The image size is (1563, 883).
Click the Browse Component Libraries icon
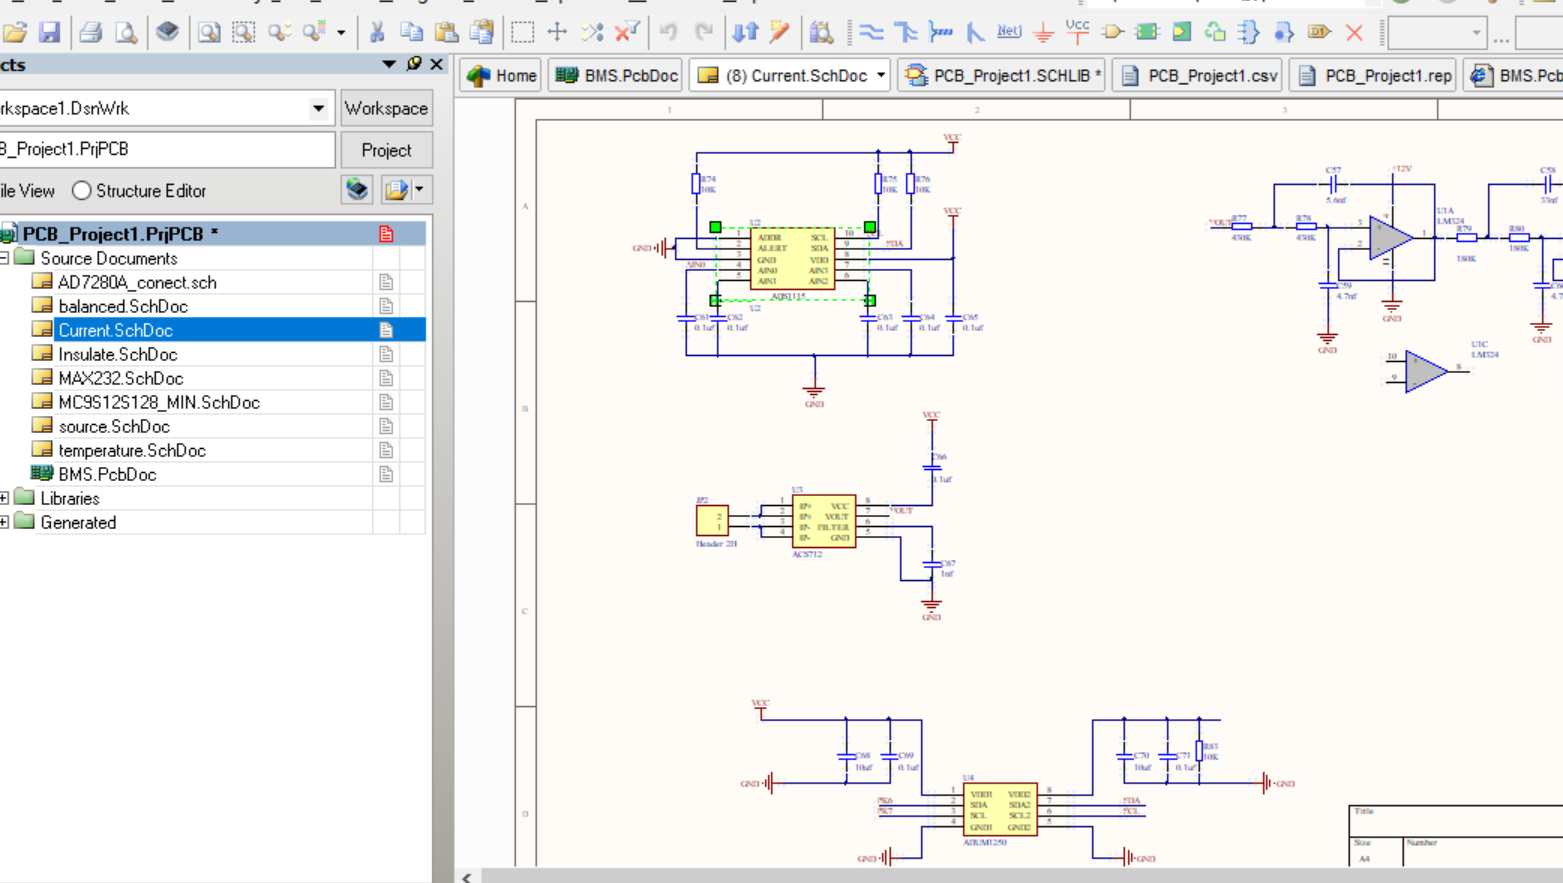pyautogui.click(x=821, y=33)
